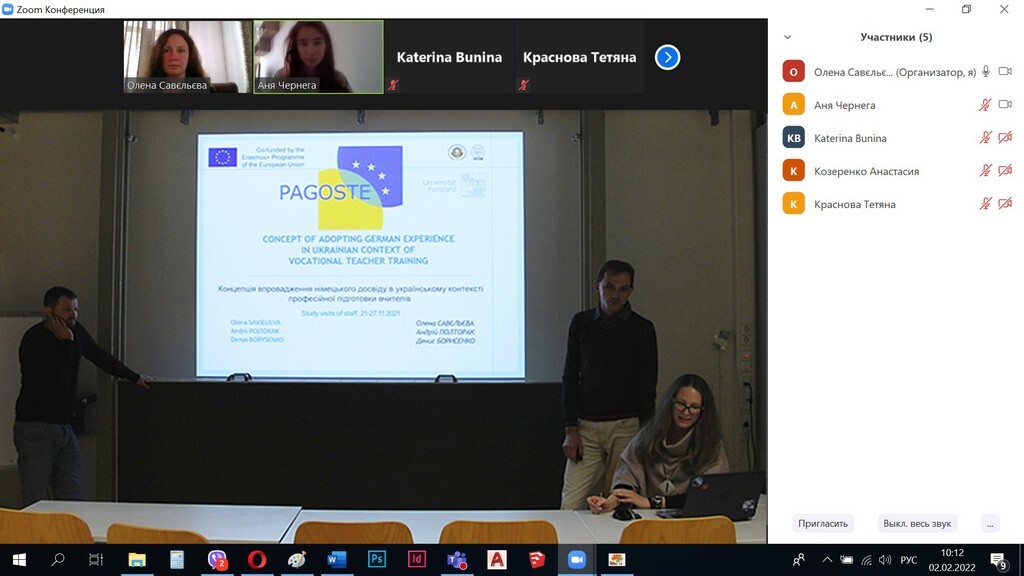Click the KB avatar for Katerina Bunina
The height and width of the screenshot is (576, 1024).
click(793, 138)
